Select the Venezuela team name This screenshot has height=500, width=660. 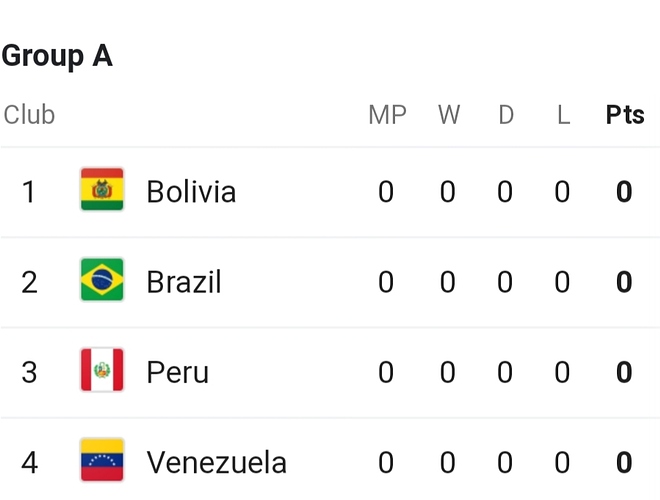pos(216,462)
